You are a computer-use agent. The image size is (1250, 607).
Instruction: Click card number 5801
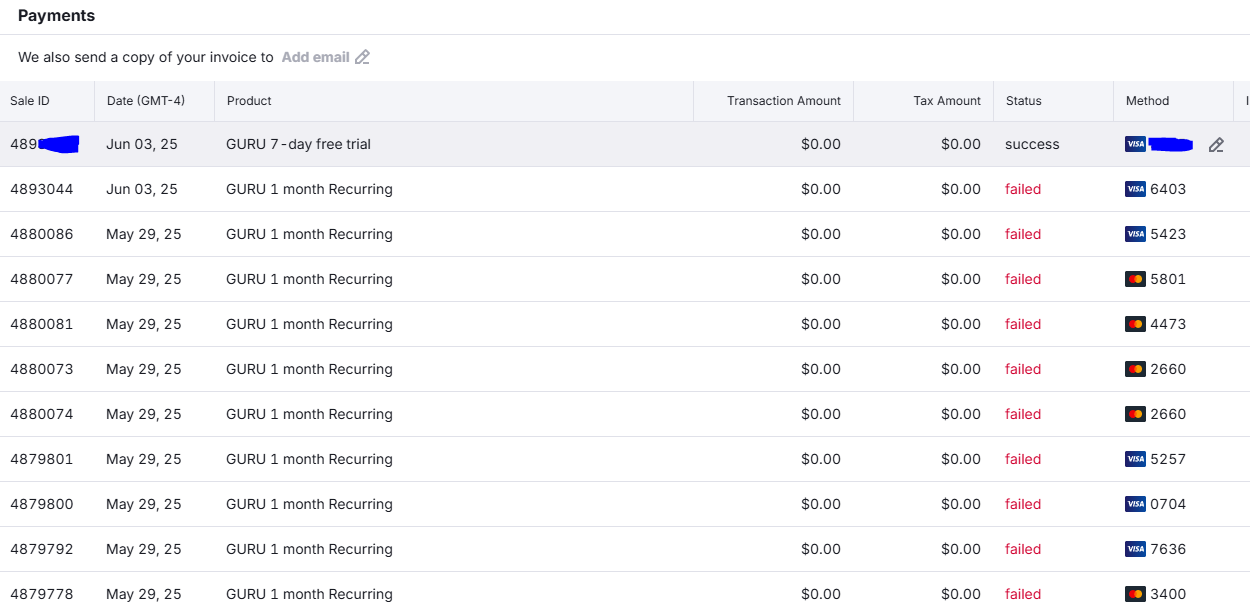(x=1168, y=279)
